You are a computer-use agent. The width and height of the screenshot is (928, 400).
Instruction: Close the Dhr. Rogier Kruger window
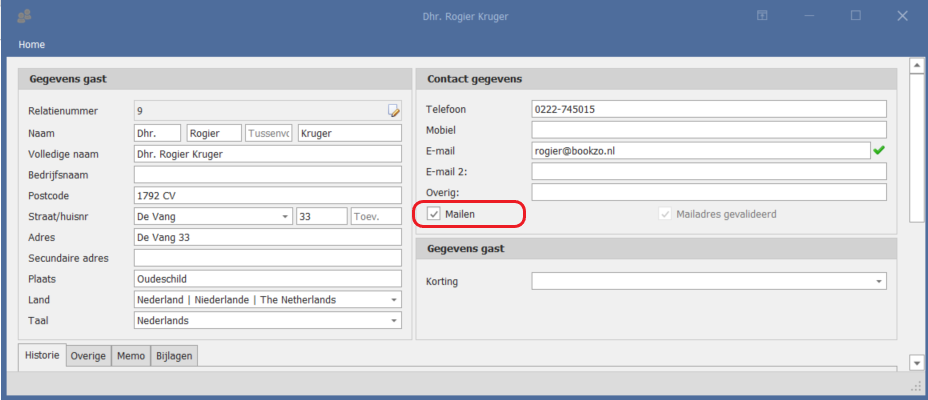coord(903,16)
